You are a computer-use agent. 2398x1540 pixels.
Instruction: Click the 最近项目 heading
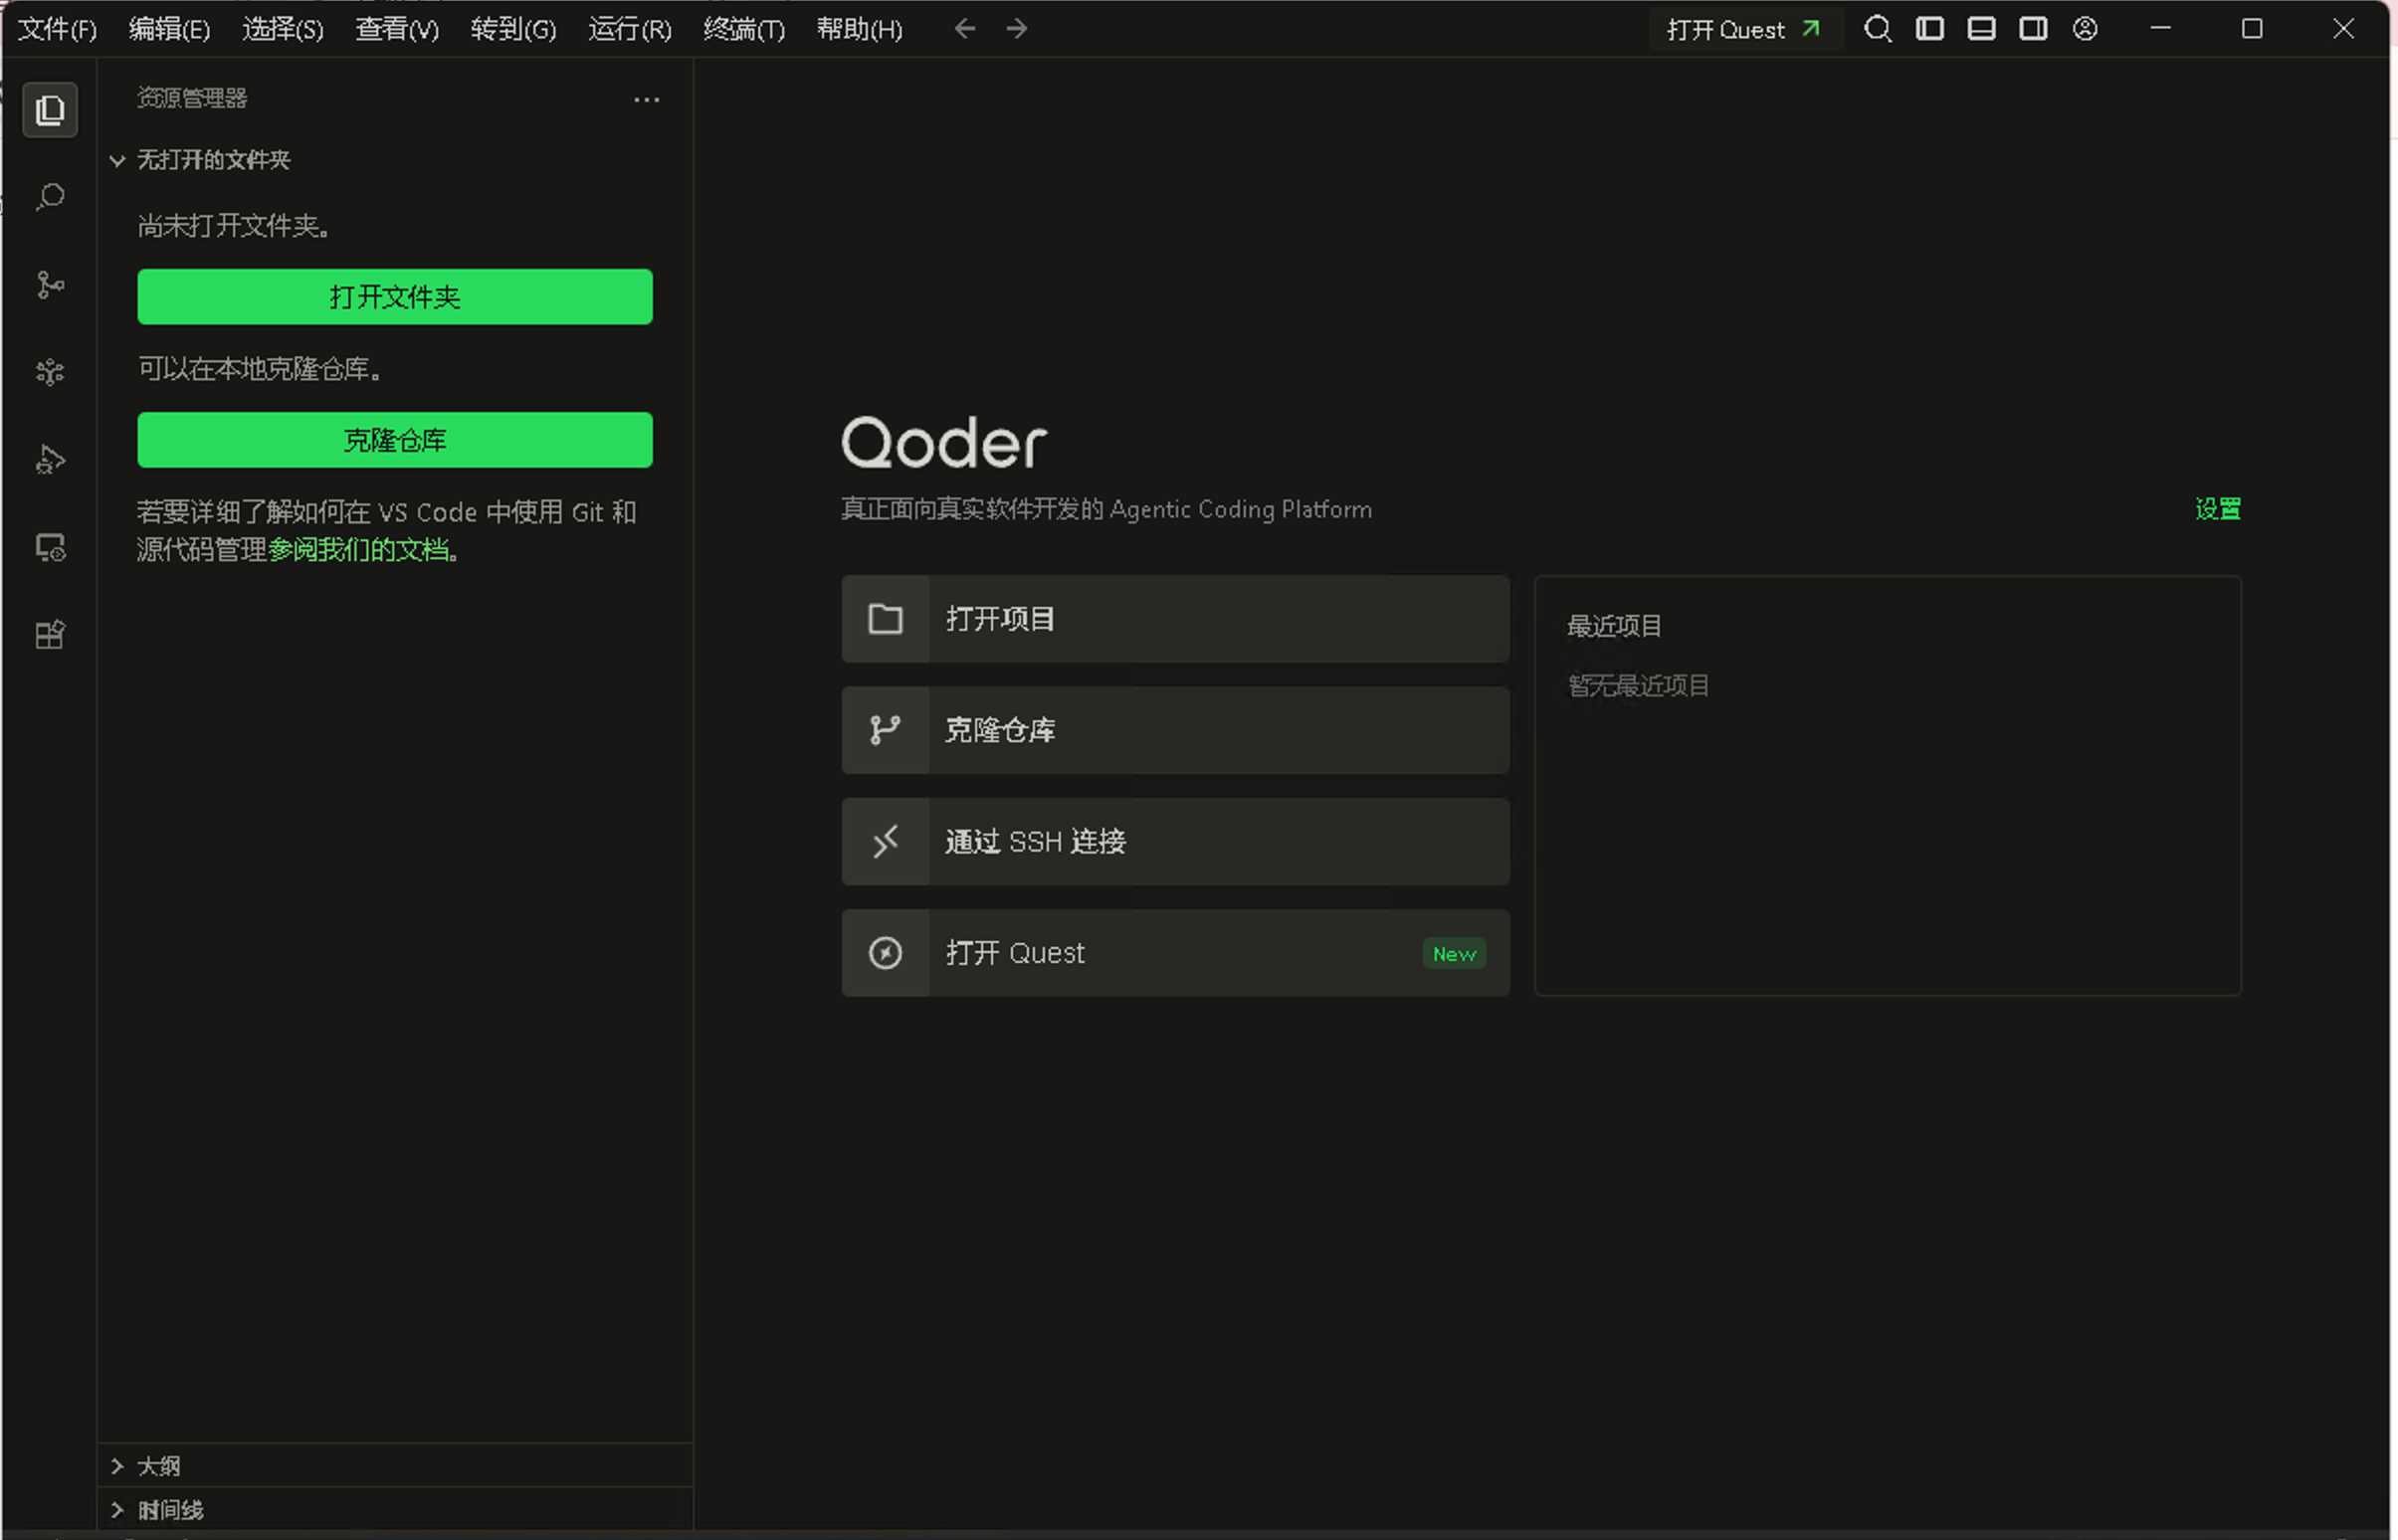click(x=1614, y=626)
